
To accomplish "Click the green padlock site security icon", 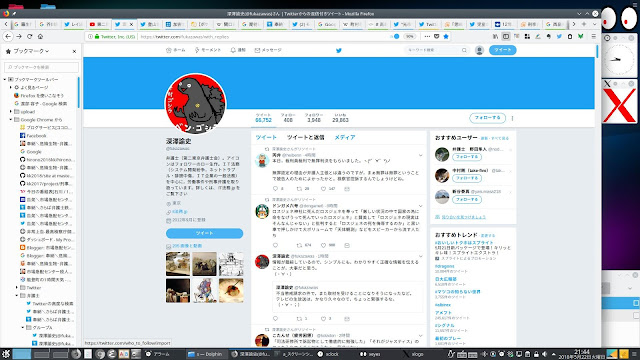I will 97,36.
